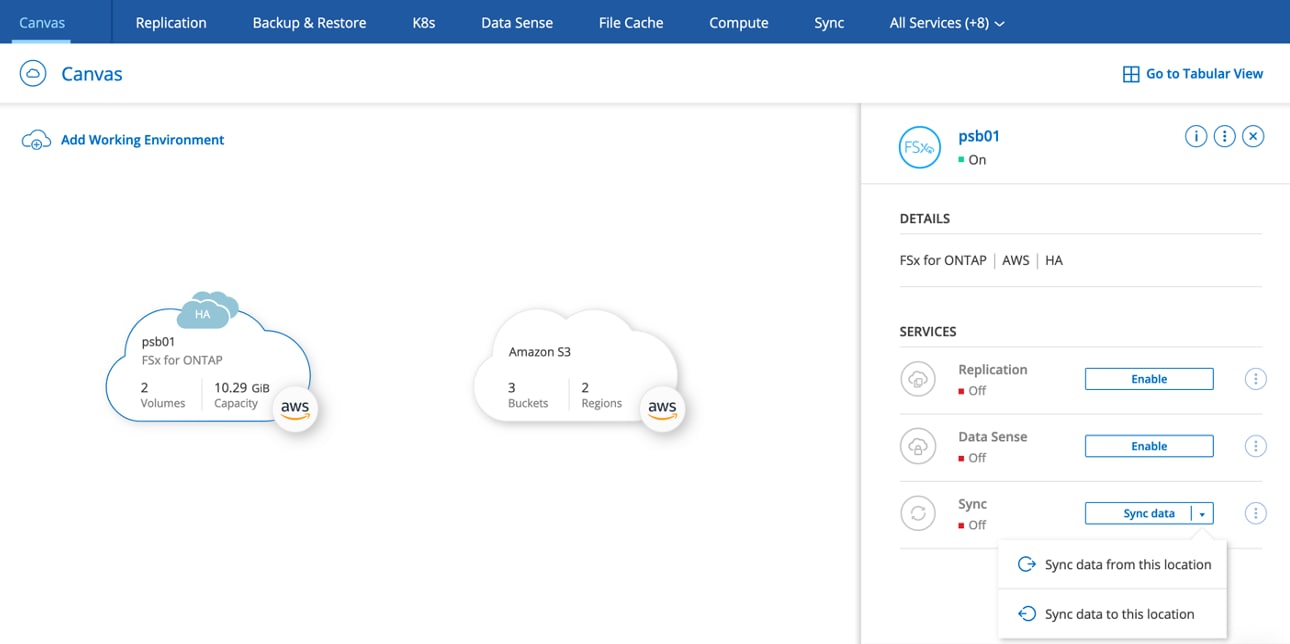Close the psb01 details panel

tap(1253, 136)
